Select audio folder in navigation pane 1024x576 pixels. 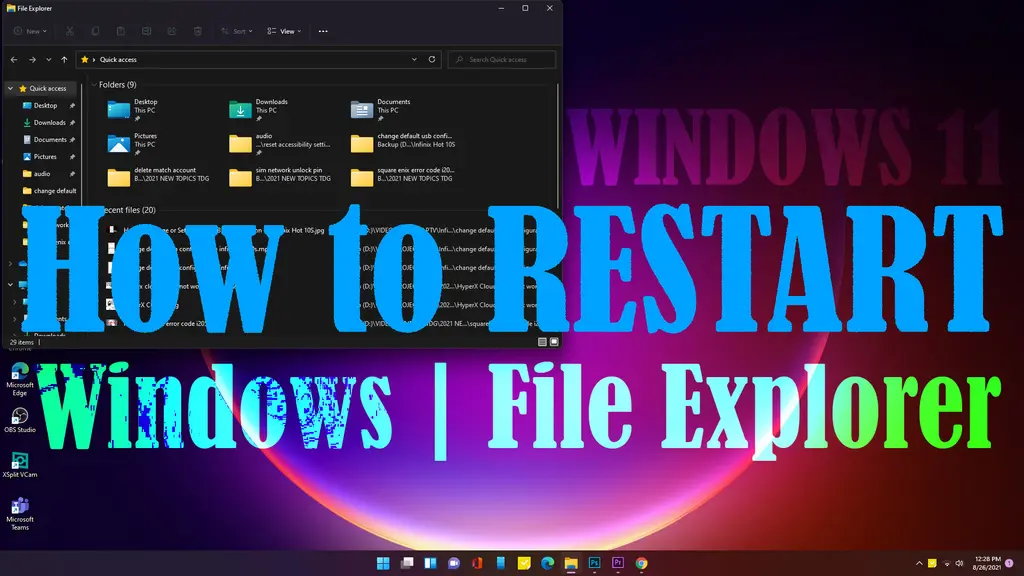click(x=42, y=174)
